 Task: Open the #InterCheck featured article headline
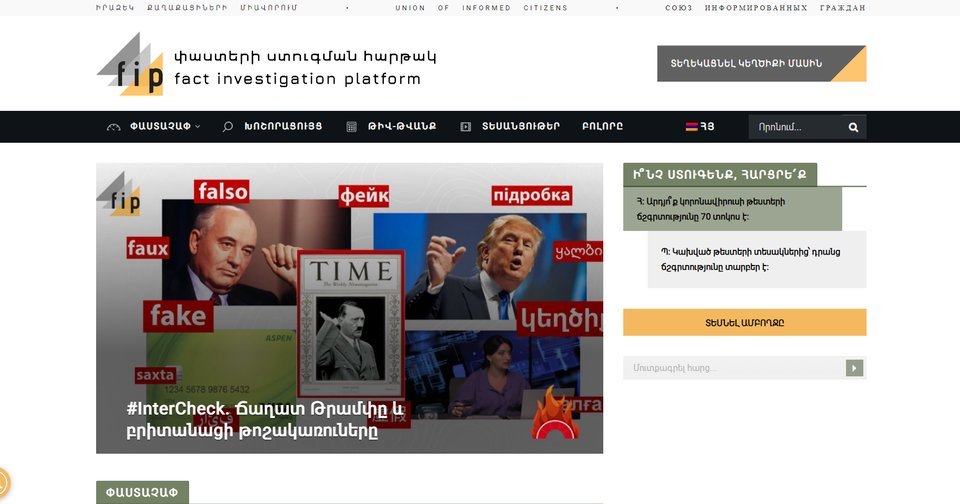[265, 420]
